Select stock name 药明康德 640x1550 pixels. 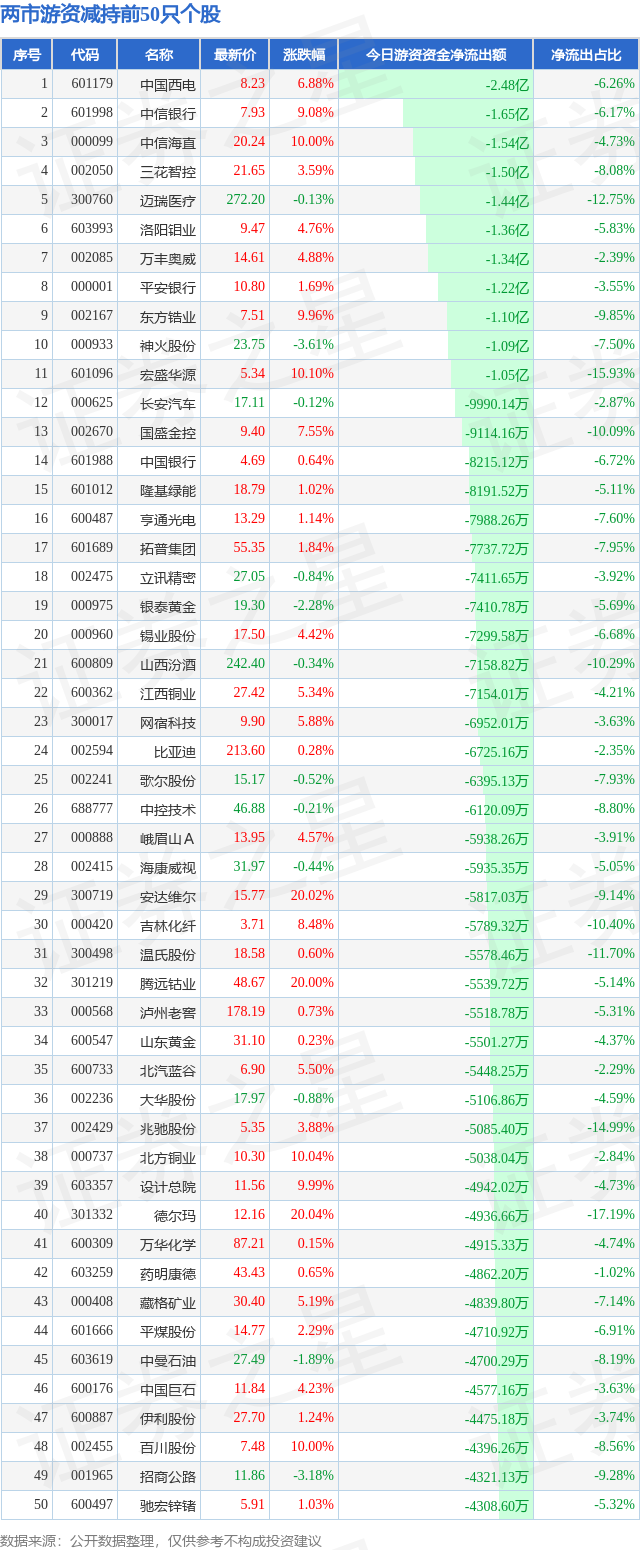coord(168,1274)
